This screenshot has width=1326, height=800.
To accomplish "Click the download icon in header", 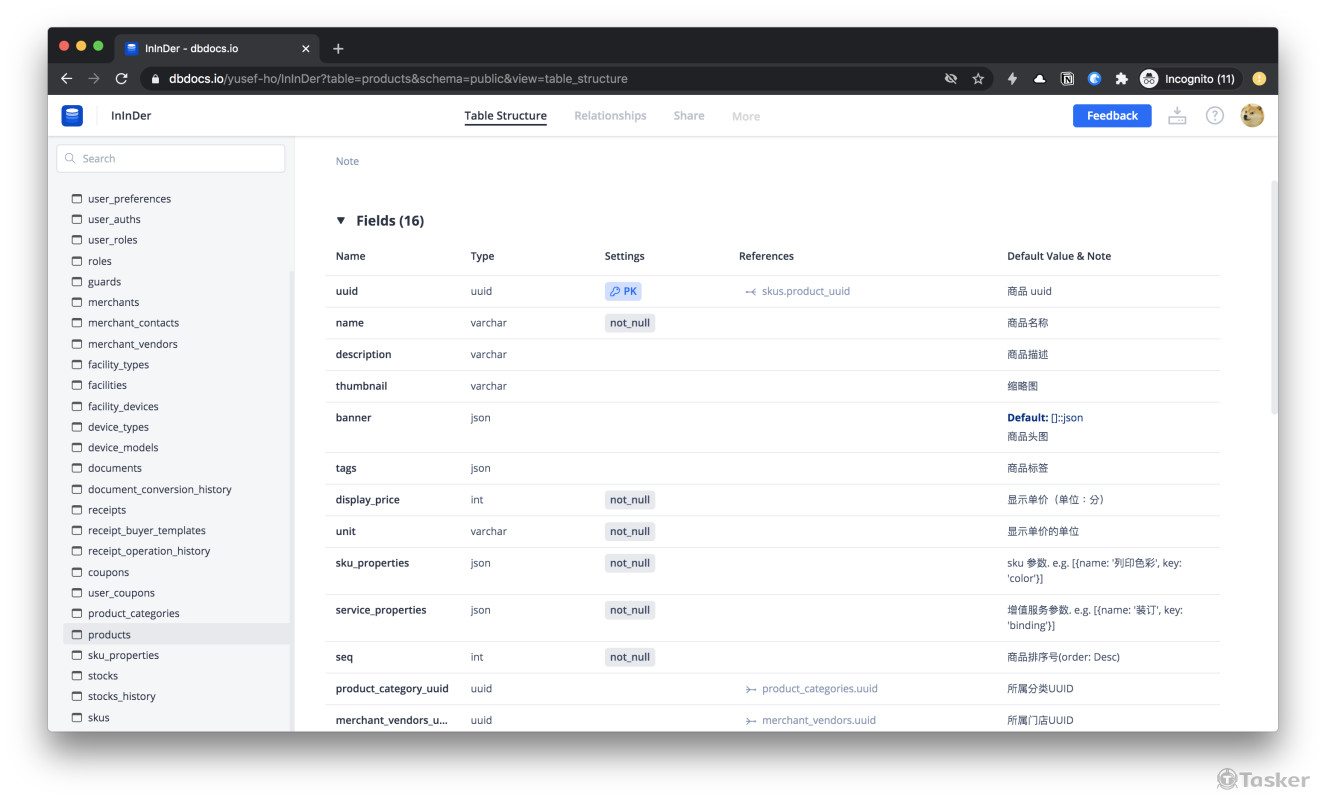I will click(x=1177, y=116).
